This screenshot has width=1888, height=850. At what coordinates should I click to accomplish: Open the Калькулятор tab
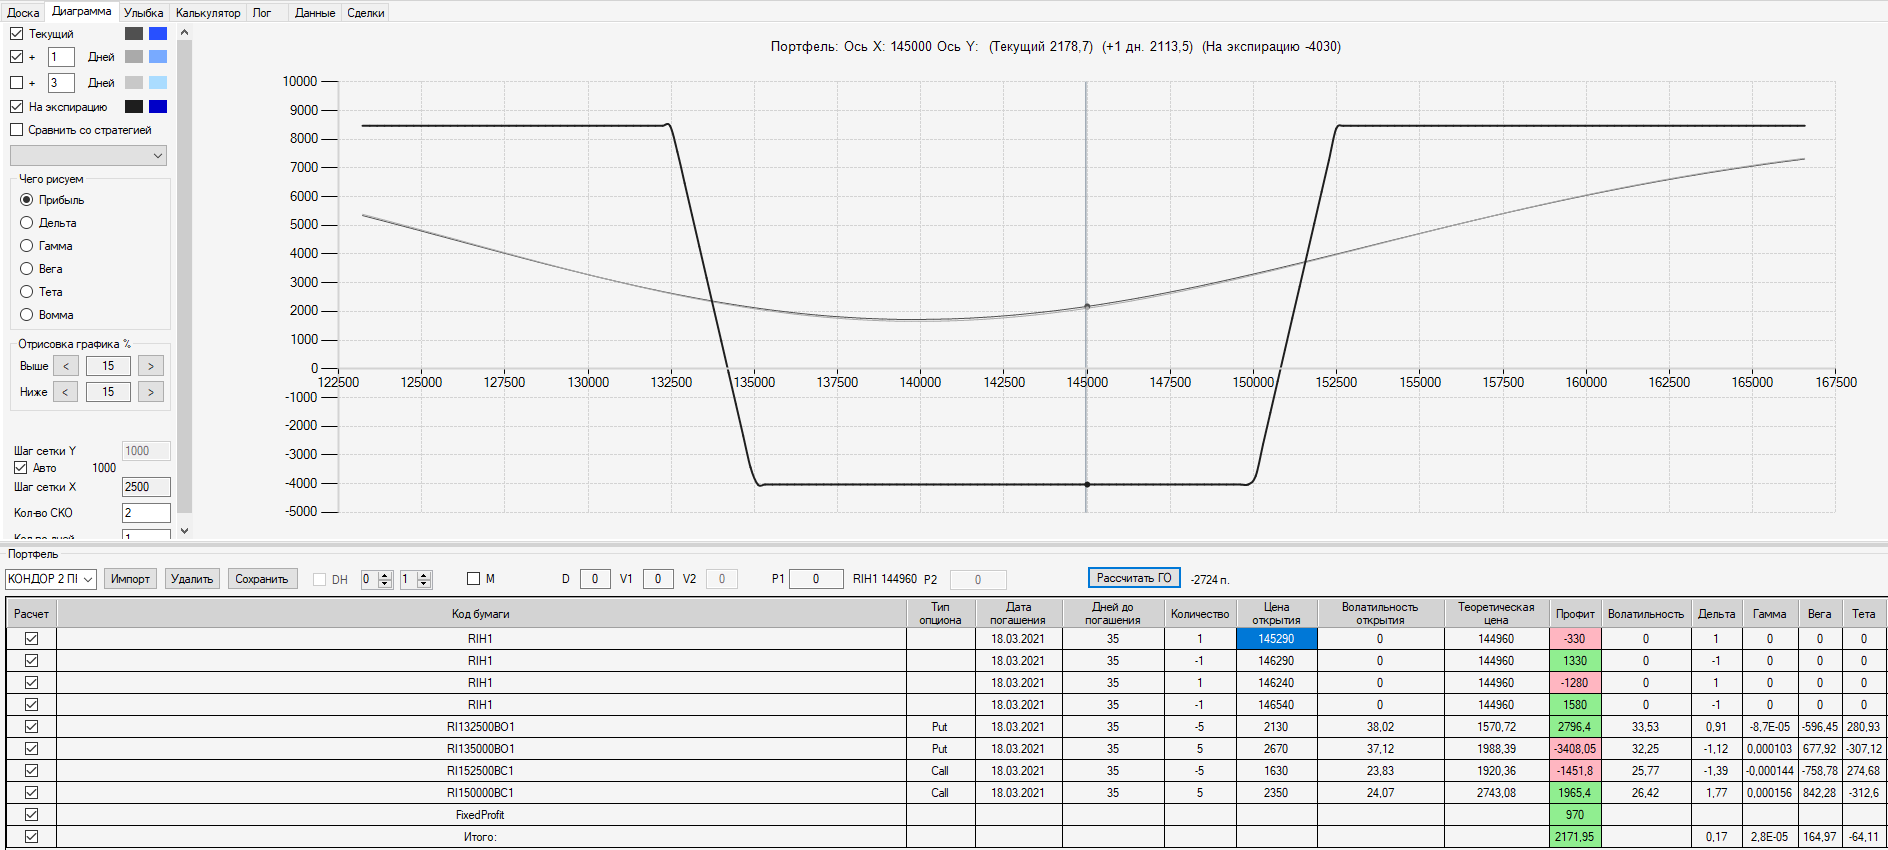(x=208, y=13)
